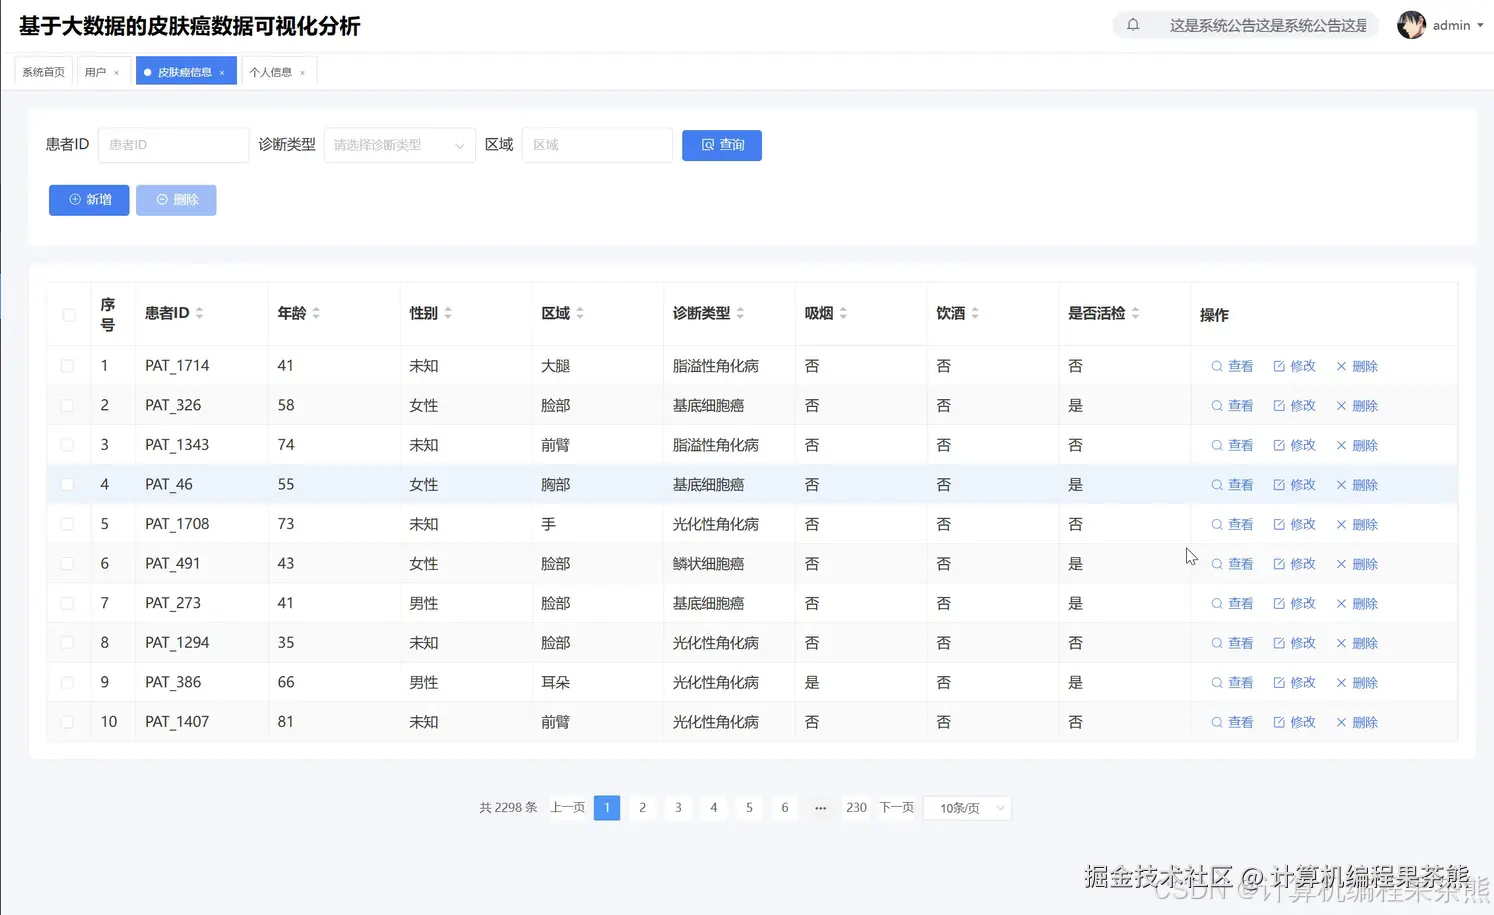
Task: Toggle the select-all header checkbox
Action: click(68, 315)
